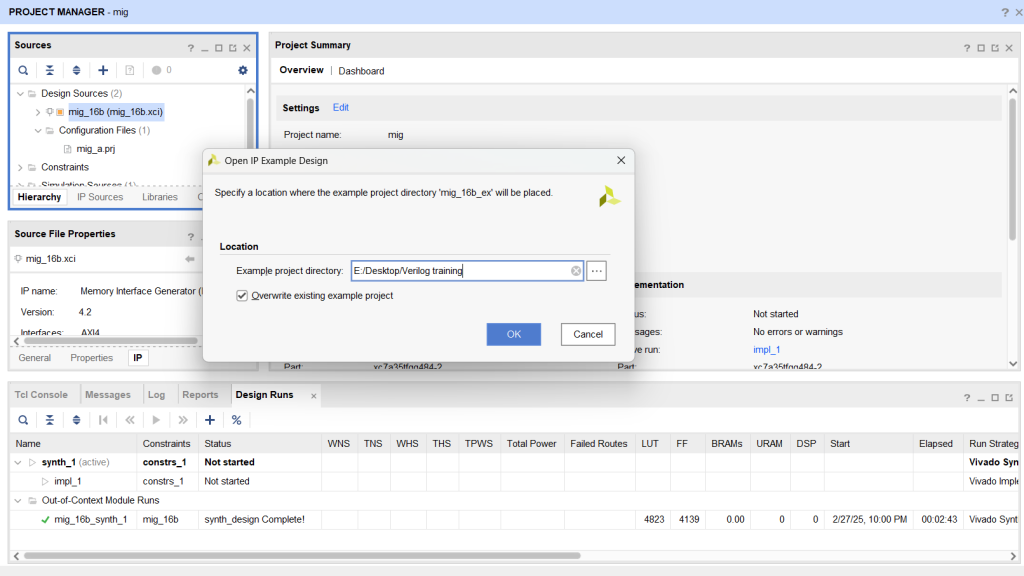The height and width of the screenshot is (576, 1024).
Task: Collapse all in Sources panel toolbar
Action: click(x=50, y=71)
